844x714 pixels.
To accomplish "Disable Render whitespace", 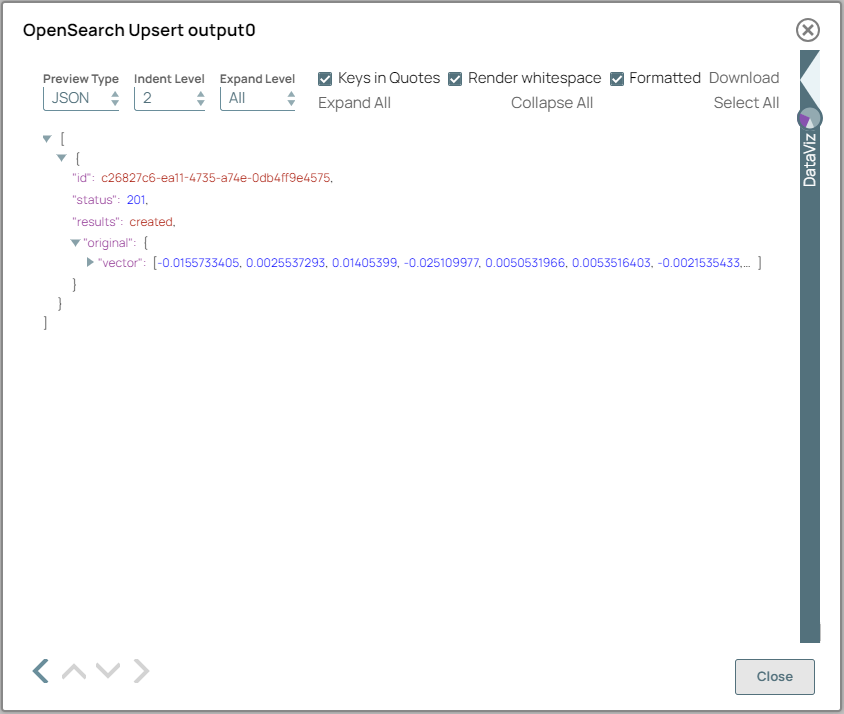I will pyautogui.click(x=455, y=77).
